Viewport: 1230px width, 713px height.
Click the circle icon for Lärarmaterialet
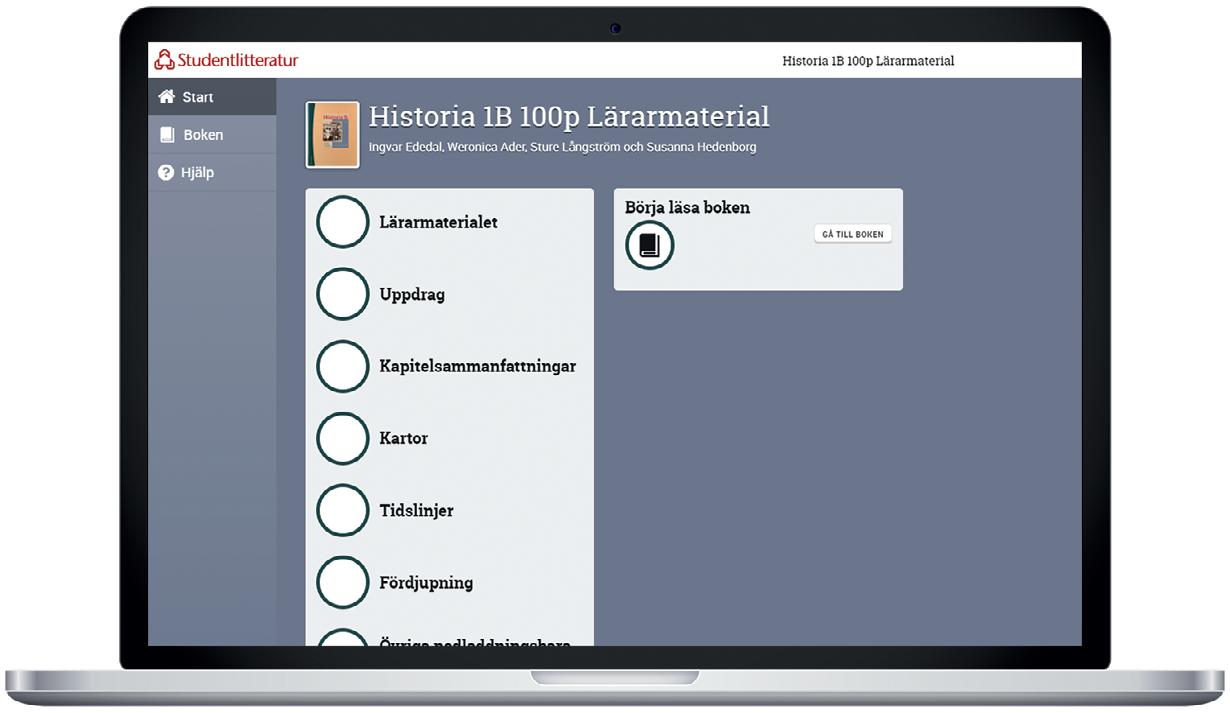click(342, 222)
